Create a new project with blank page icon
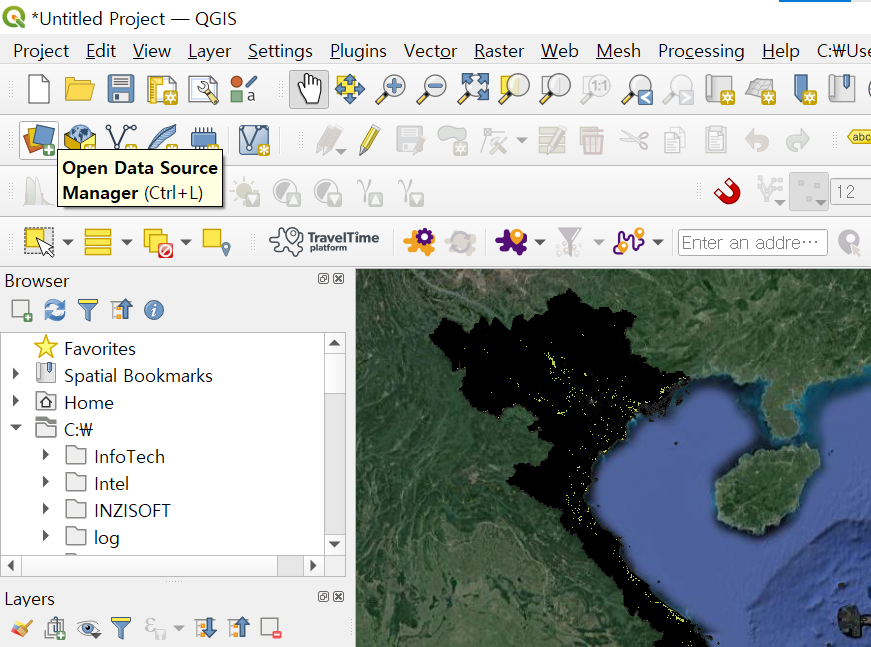Screen dimensions: 871x647 (38, 89)
